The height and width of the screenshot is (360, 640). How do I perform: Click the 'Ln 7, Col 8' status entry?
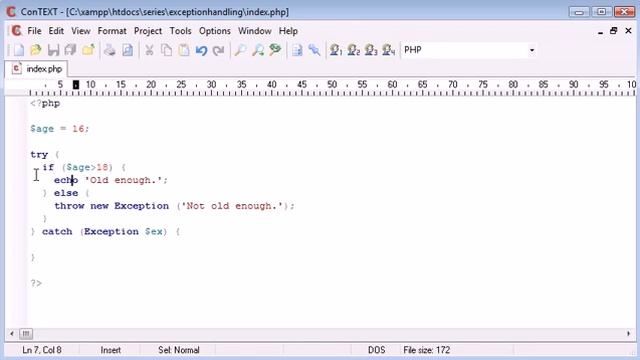point(42,350)
